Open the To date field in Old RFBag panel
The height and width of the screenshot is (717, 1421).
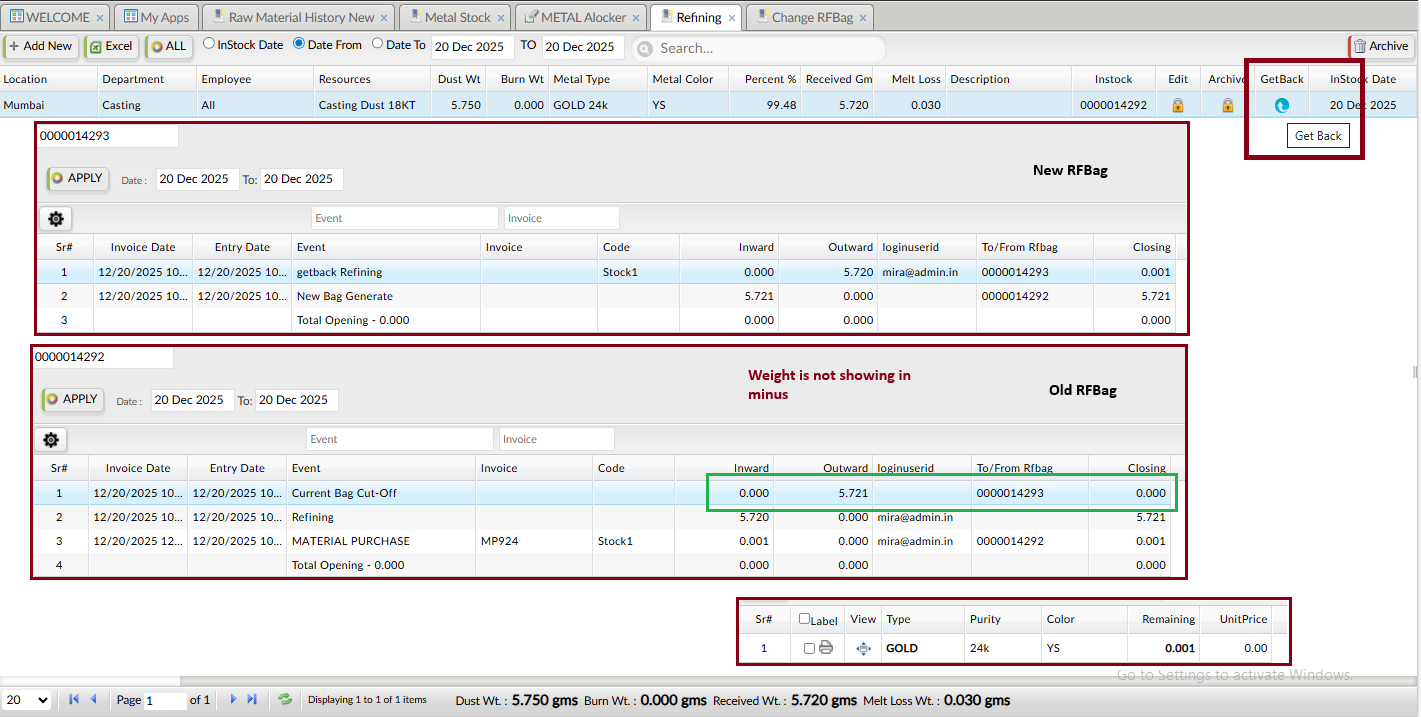point(296,400)
